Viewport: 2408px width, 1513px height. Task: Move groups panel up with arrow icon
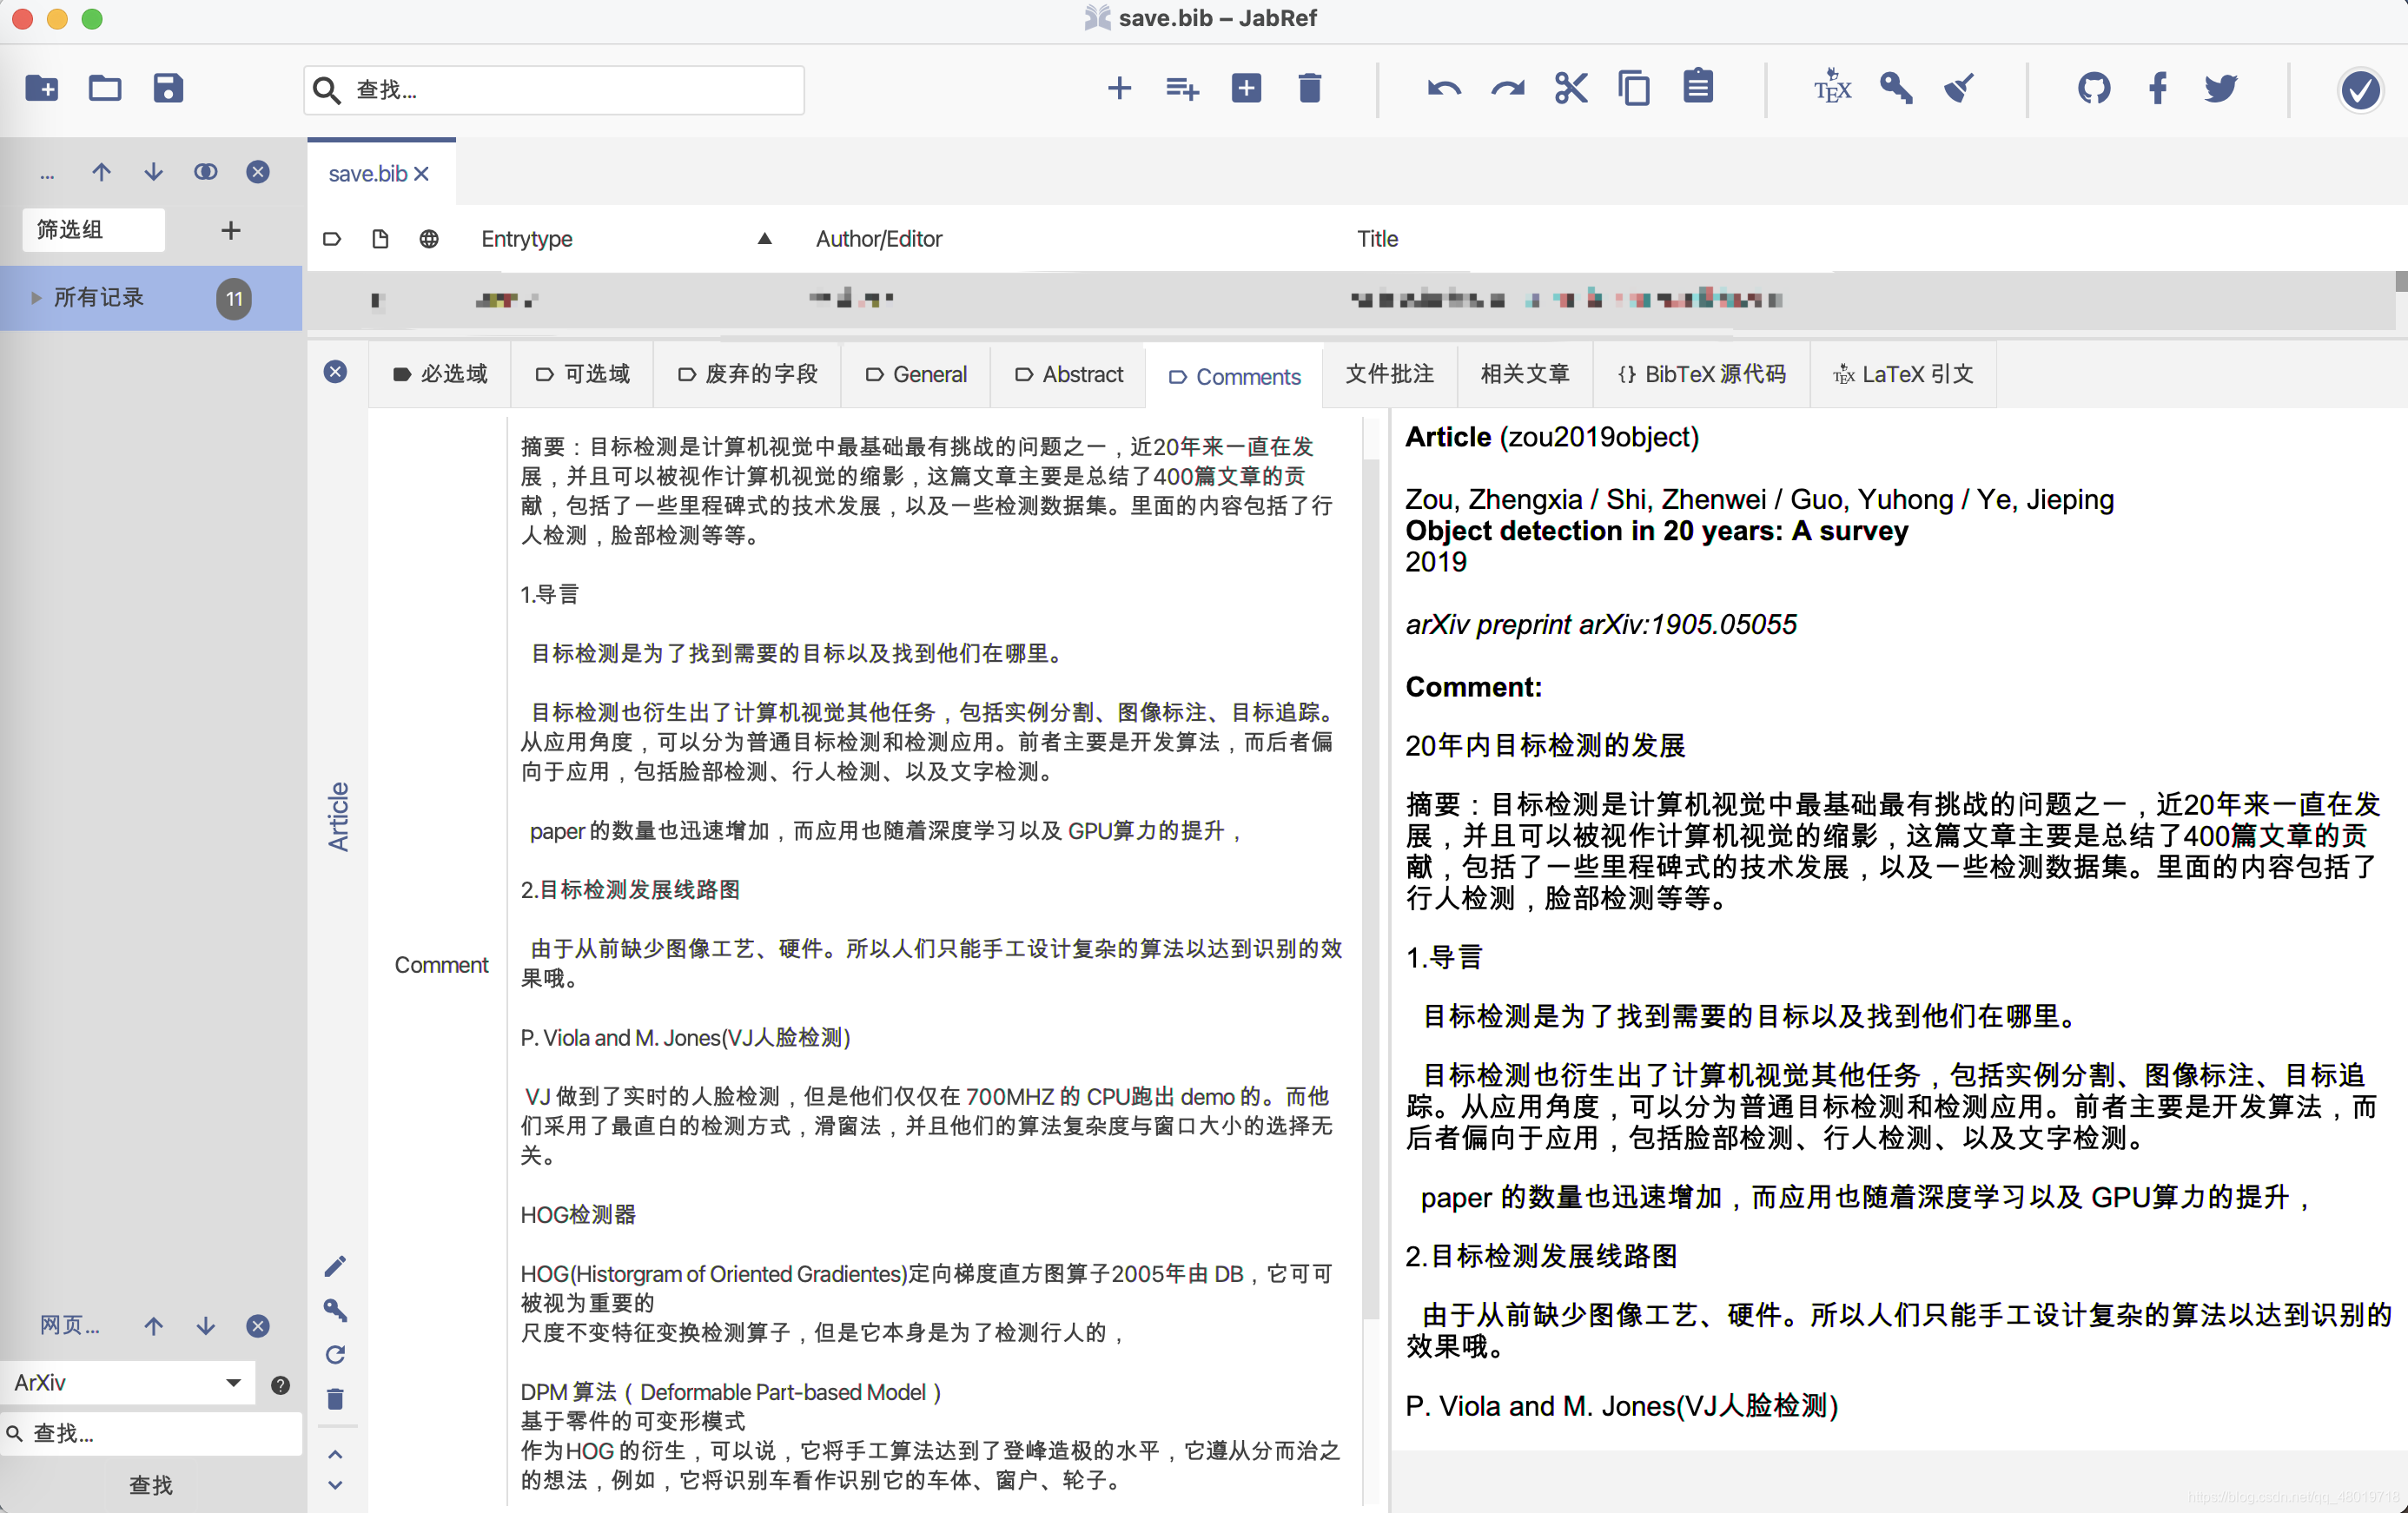(x=102, y=172)
